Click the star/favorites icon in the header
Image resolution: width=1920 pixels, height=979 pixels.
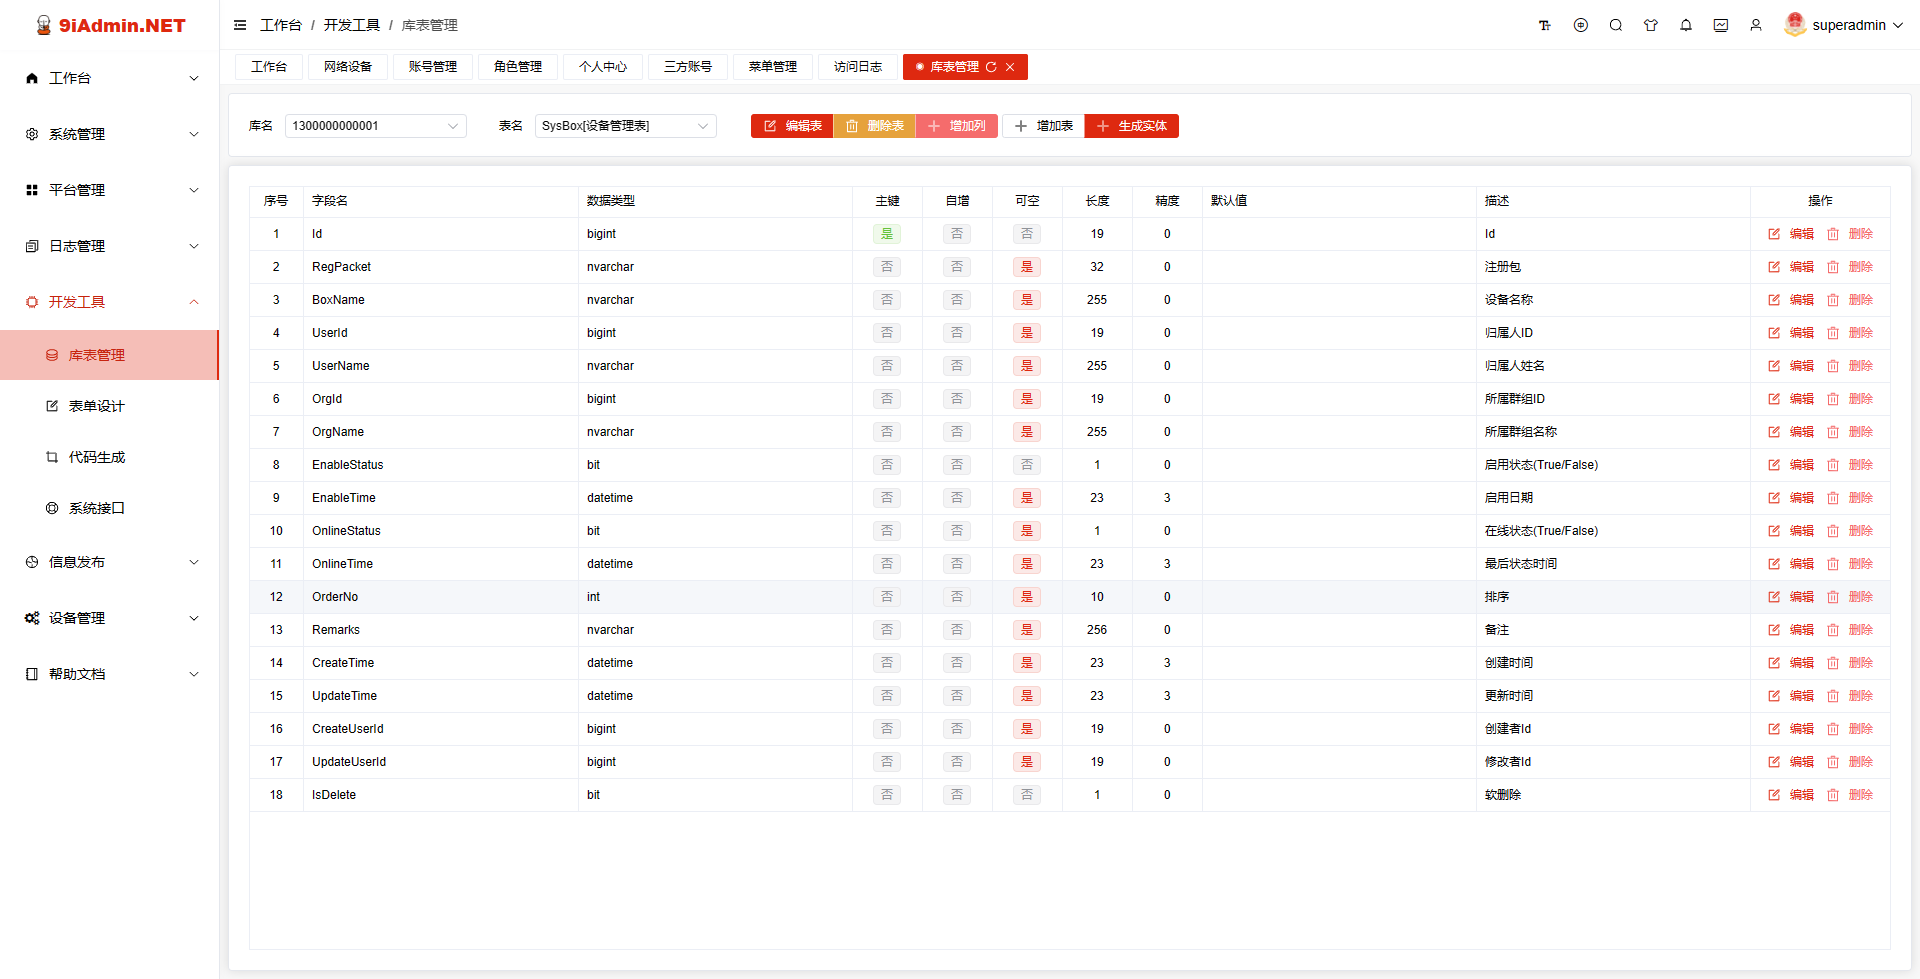pyautogui.click(x=1651, y=25)
